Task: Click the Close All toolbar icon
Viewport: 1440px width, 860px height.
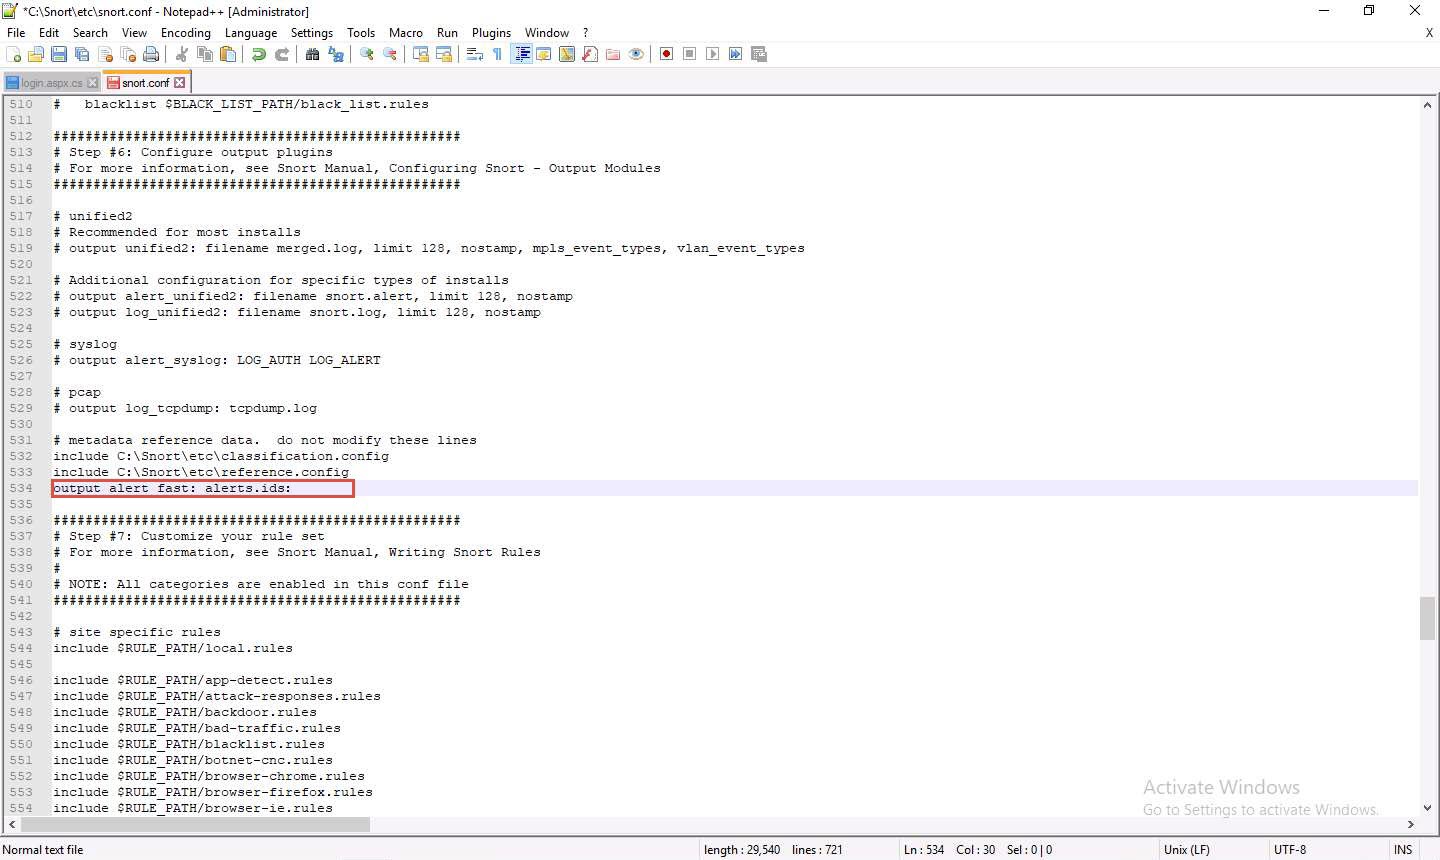Action: pyautogui.click(x=128, y=54)
